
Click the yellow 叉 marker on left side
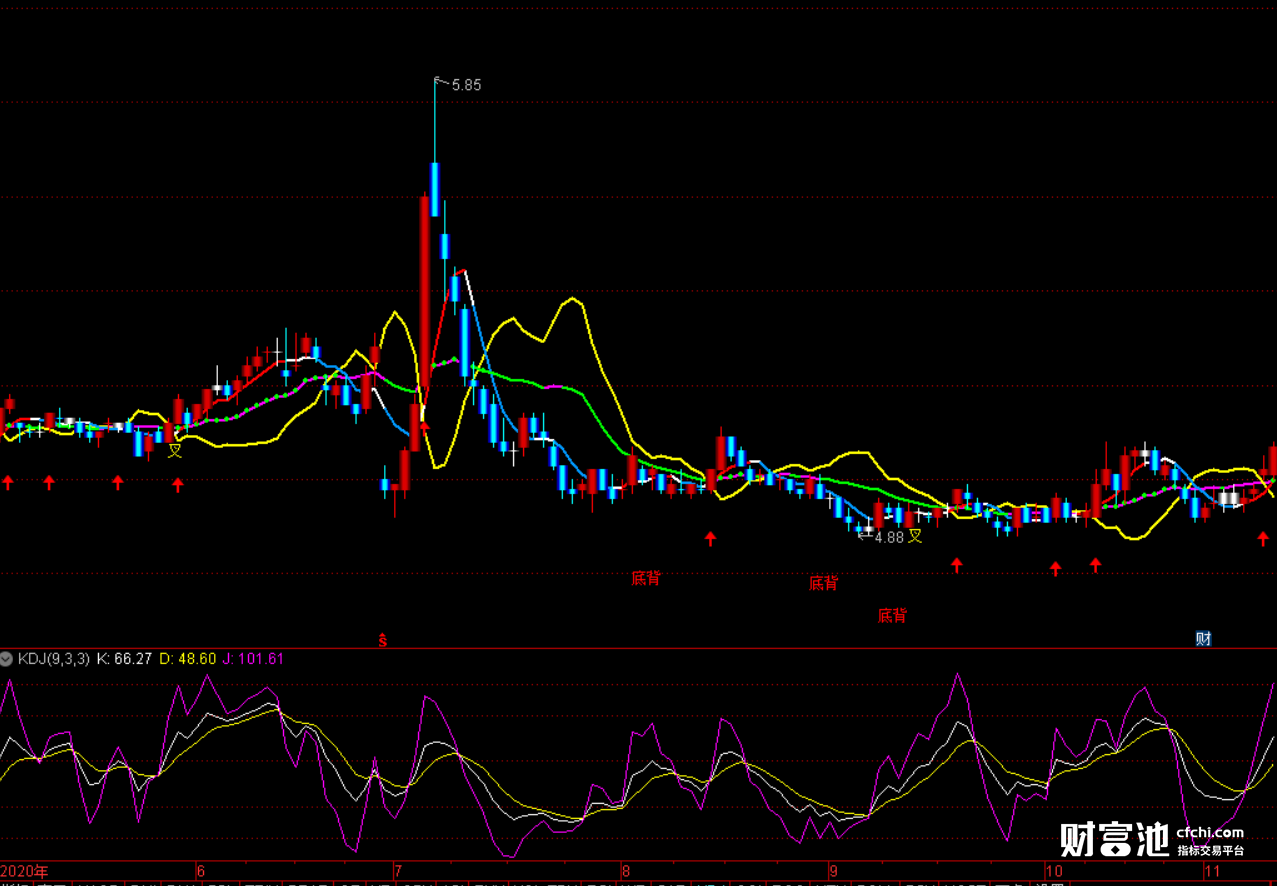(175, 451)
